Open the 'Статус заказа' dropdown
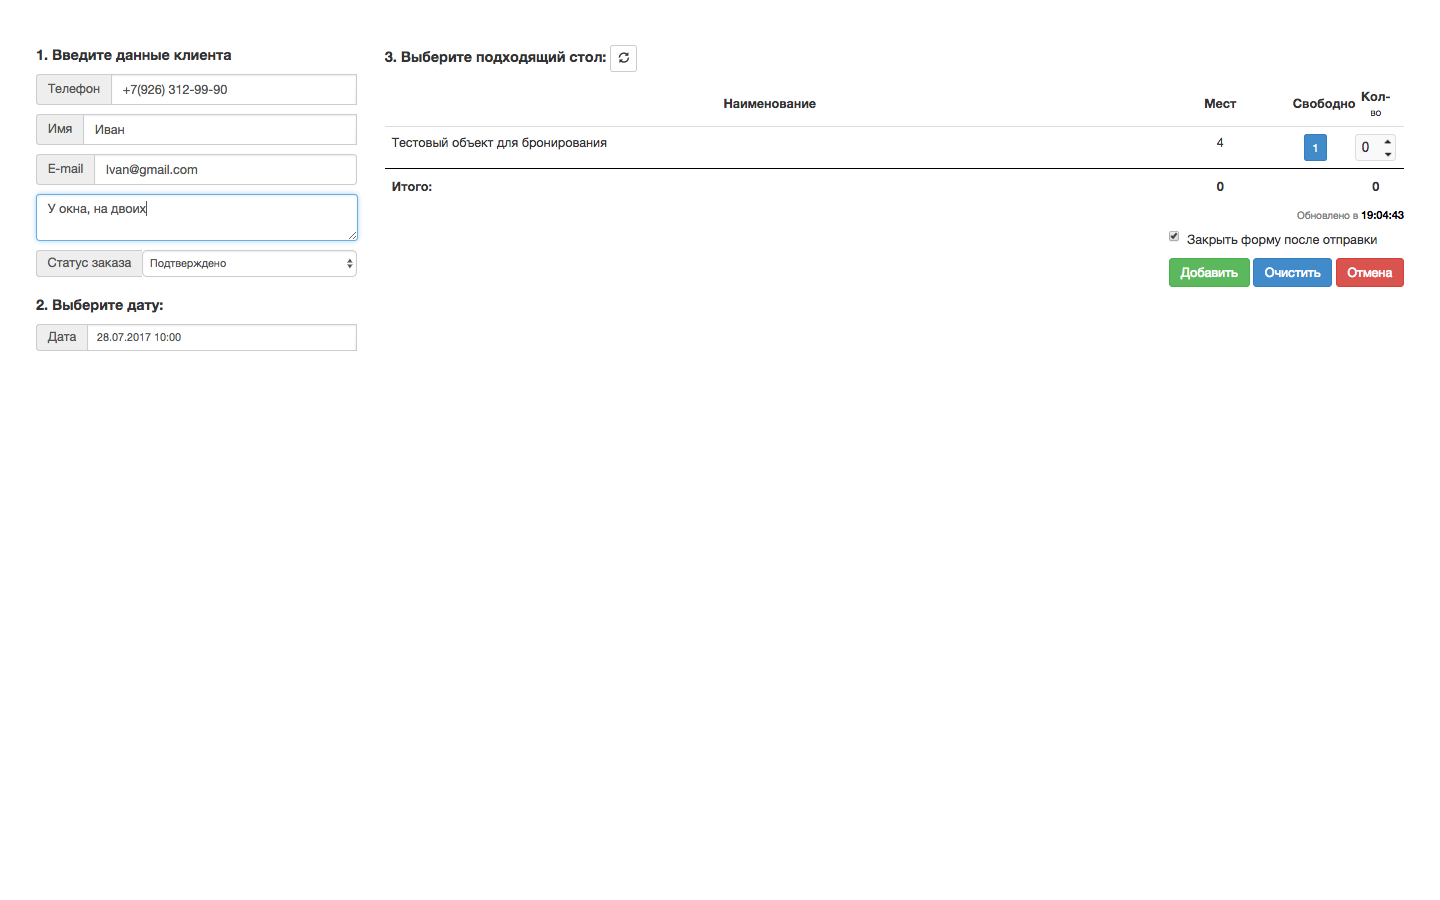The width and height of the screenshot is (1440, 900). pos(249,263)
